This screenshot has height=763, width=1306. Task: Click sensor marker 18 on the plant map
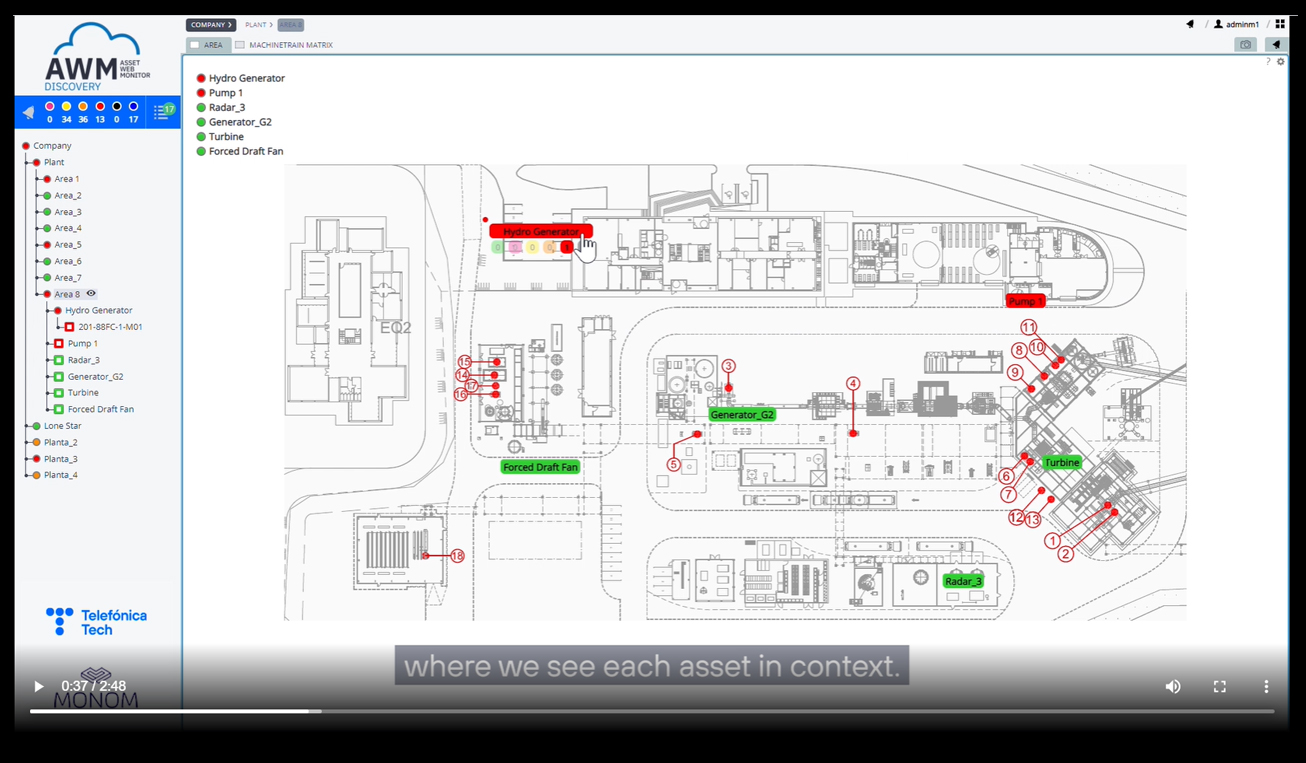point(457,556)
